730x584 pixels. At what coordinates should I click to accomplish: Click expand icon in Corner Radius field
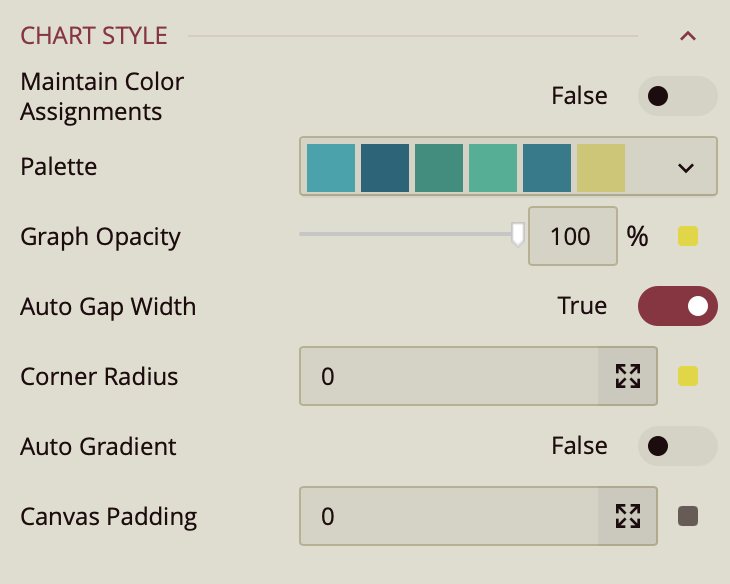(628, 376)
